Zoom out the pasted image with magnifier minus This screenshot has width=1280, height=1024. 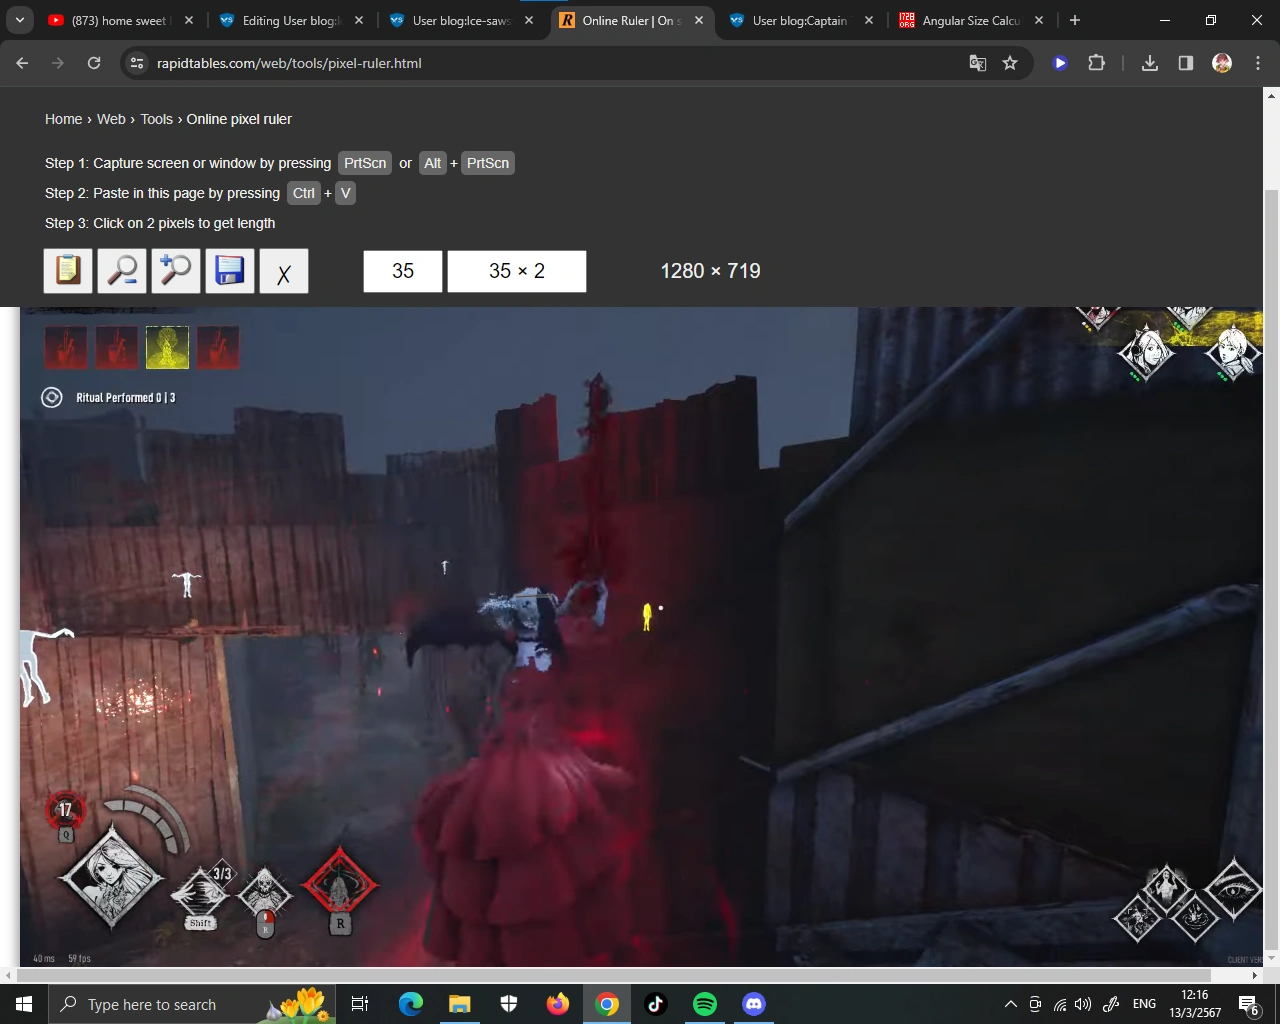click(122, 271)
